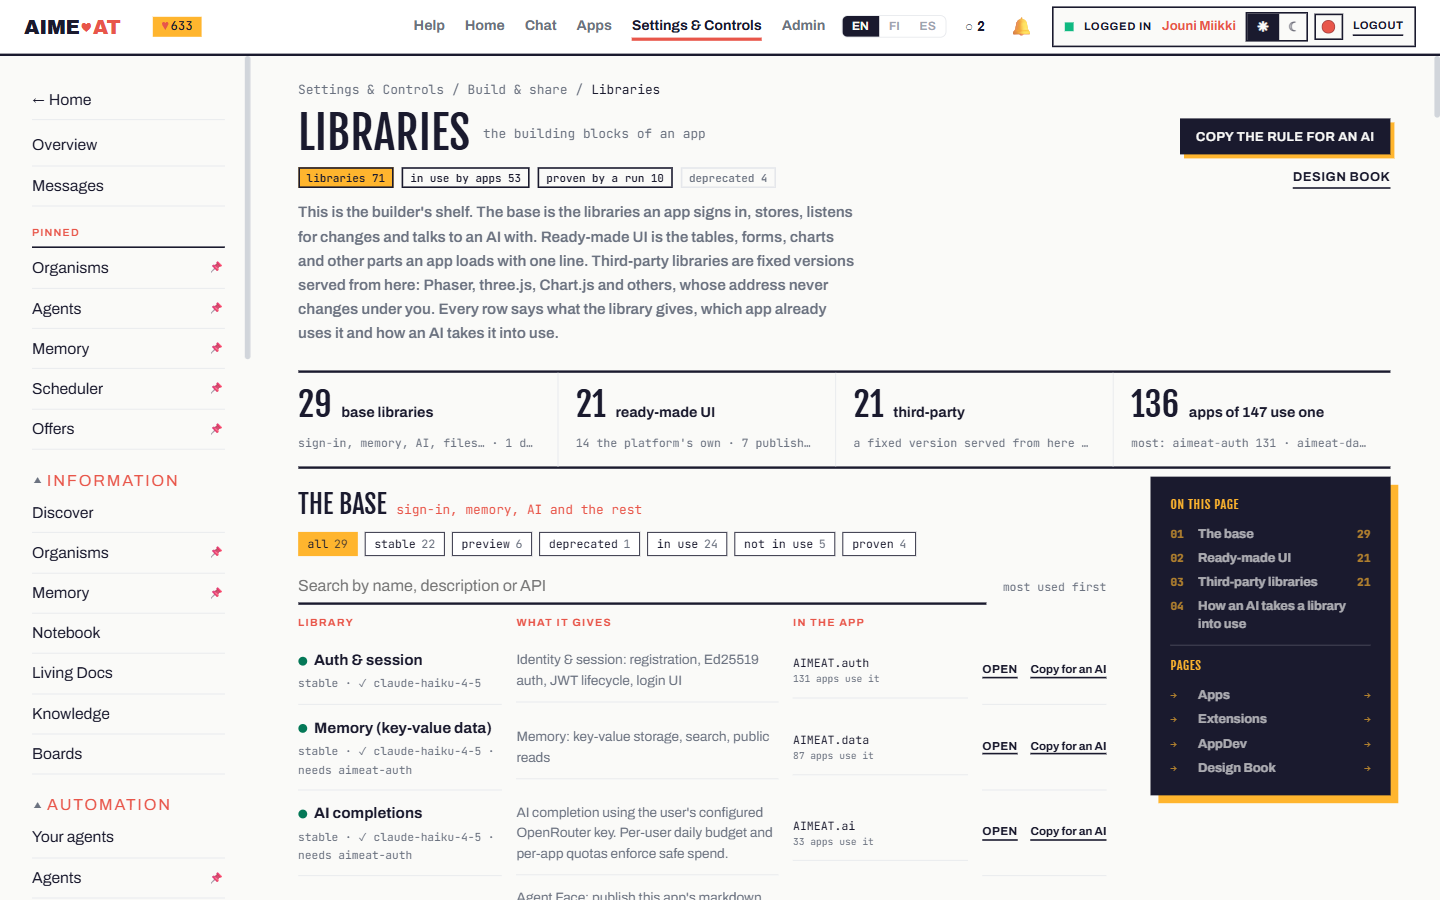Open the 633 hearts counter badge
Image resolution: width=1440 pixels, height=900 pixels.
coord(177,26)
